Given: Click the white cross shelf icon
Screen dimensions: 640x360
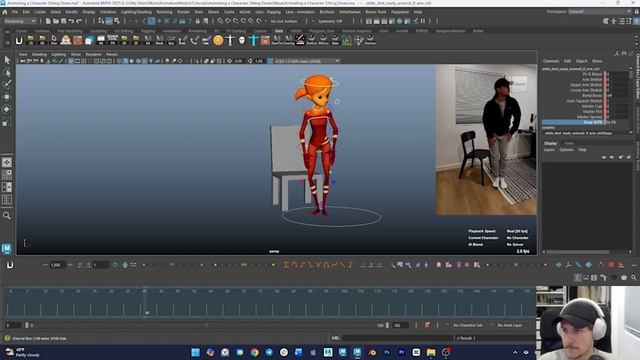Looking at the screenshot, I should click(x=230, y=40).
